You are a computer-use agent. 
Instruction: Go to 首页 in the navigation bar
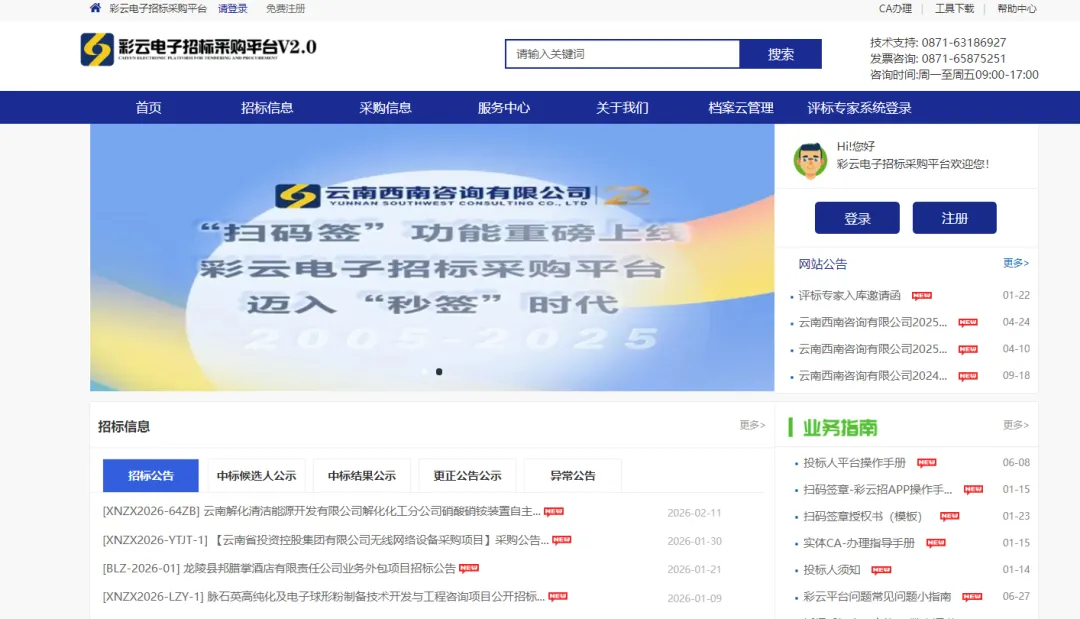point(148,108)
